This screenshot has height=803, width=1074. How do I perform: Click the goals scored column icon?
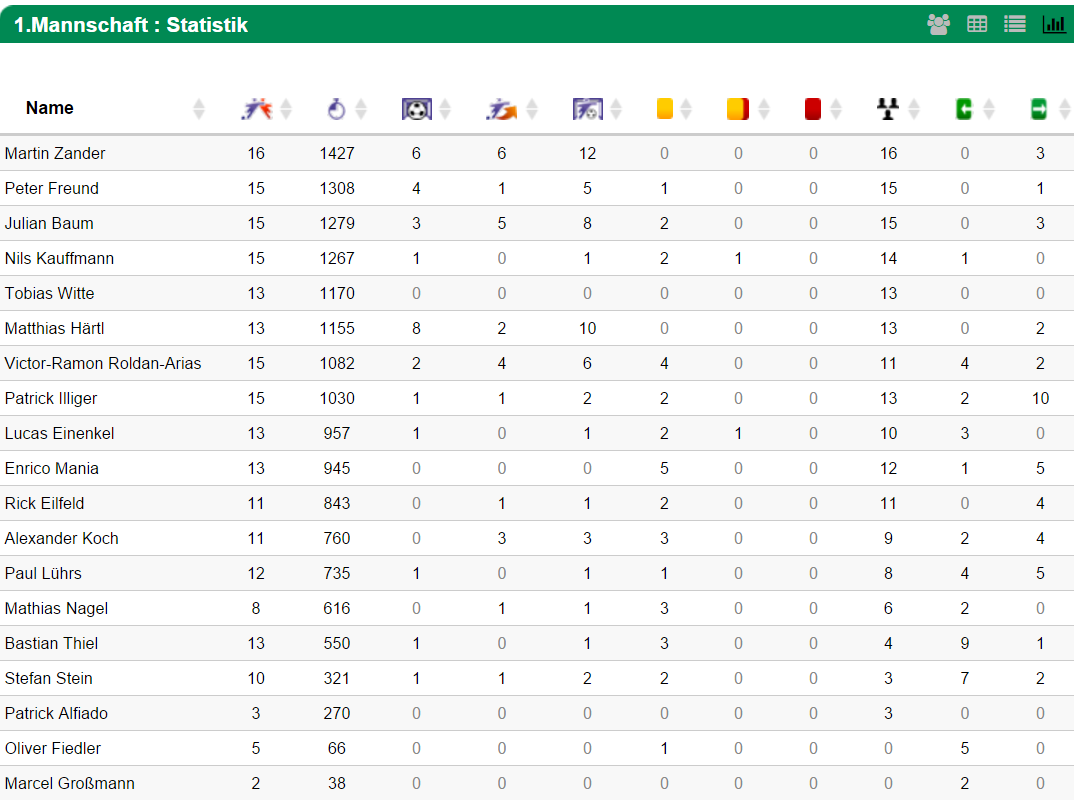pyautogui.click(x=416, y=109)
